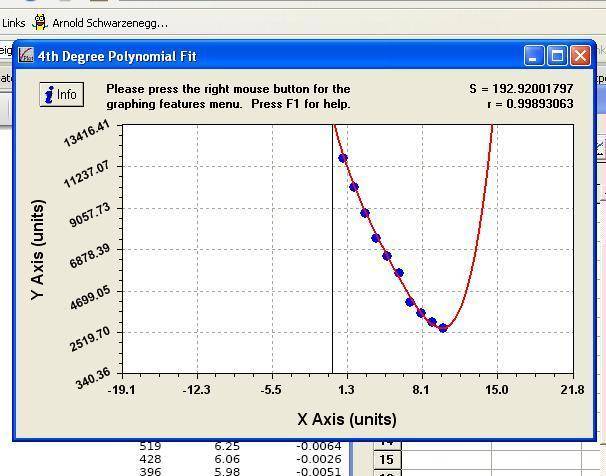Click the cell containing 519
This screenshot has height=476, width=606.
tap(151, 446)
